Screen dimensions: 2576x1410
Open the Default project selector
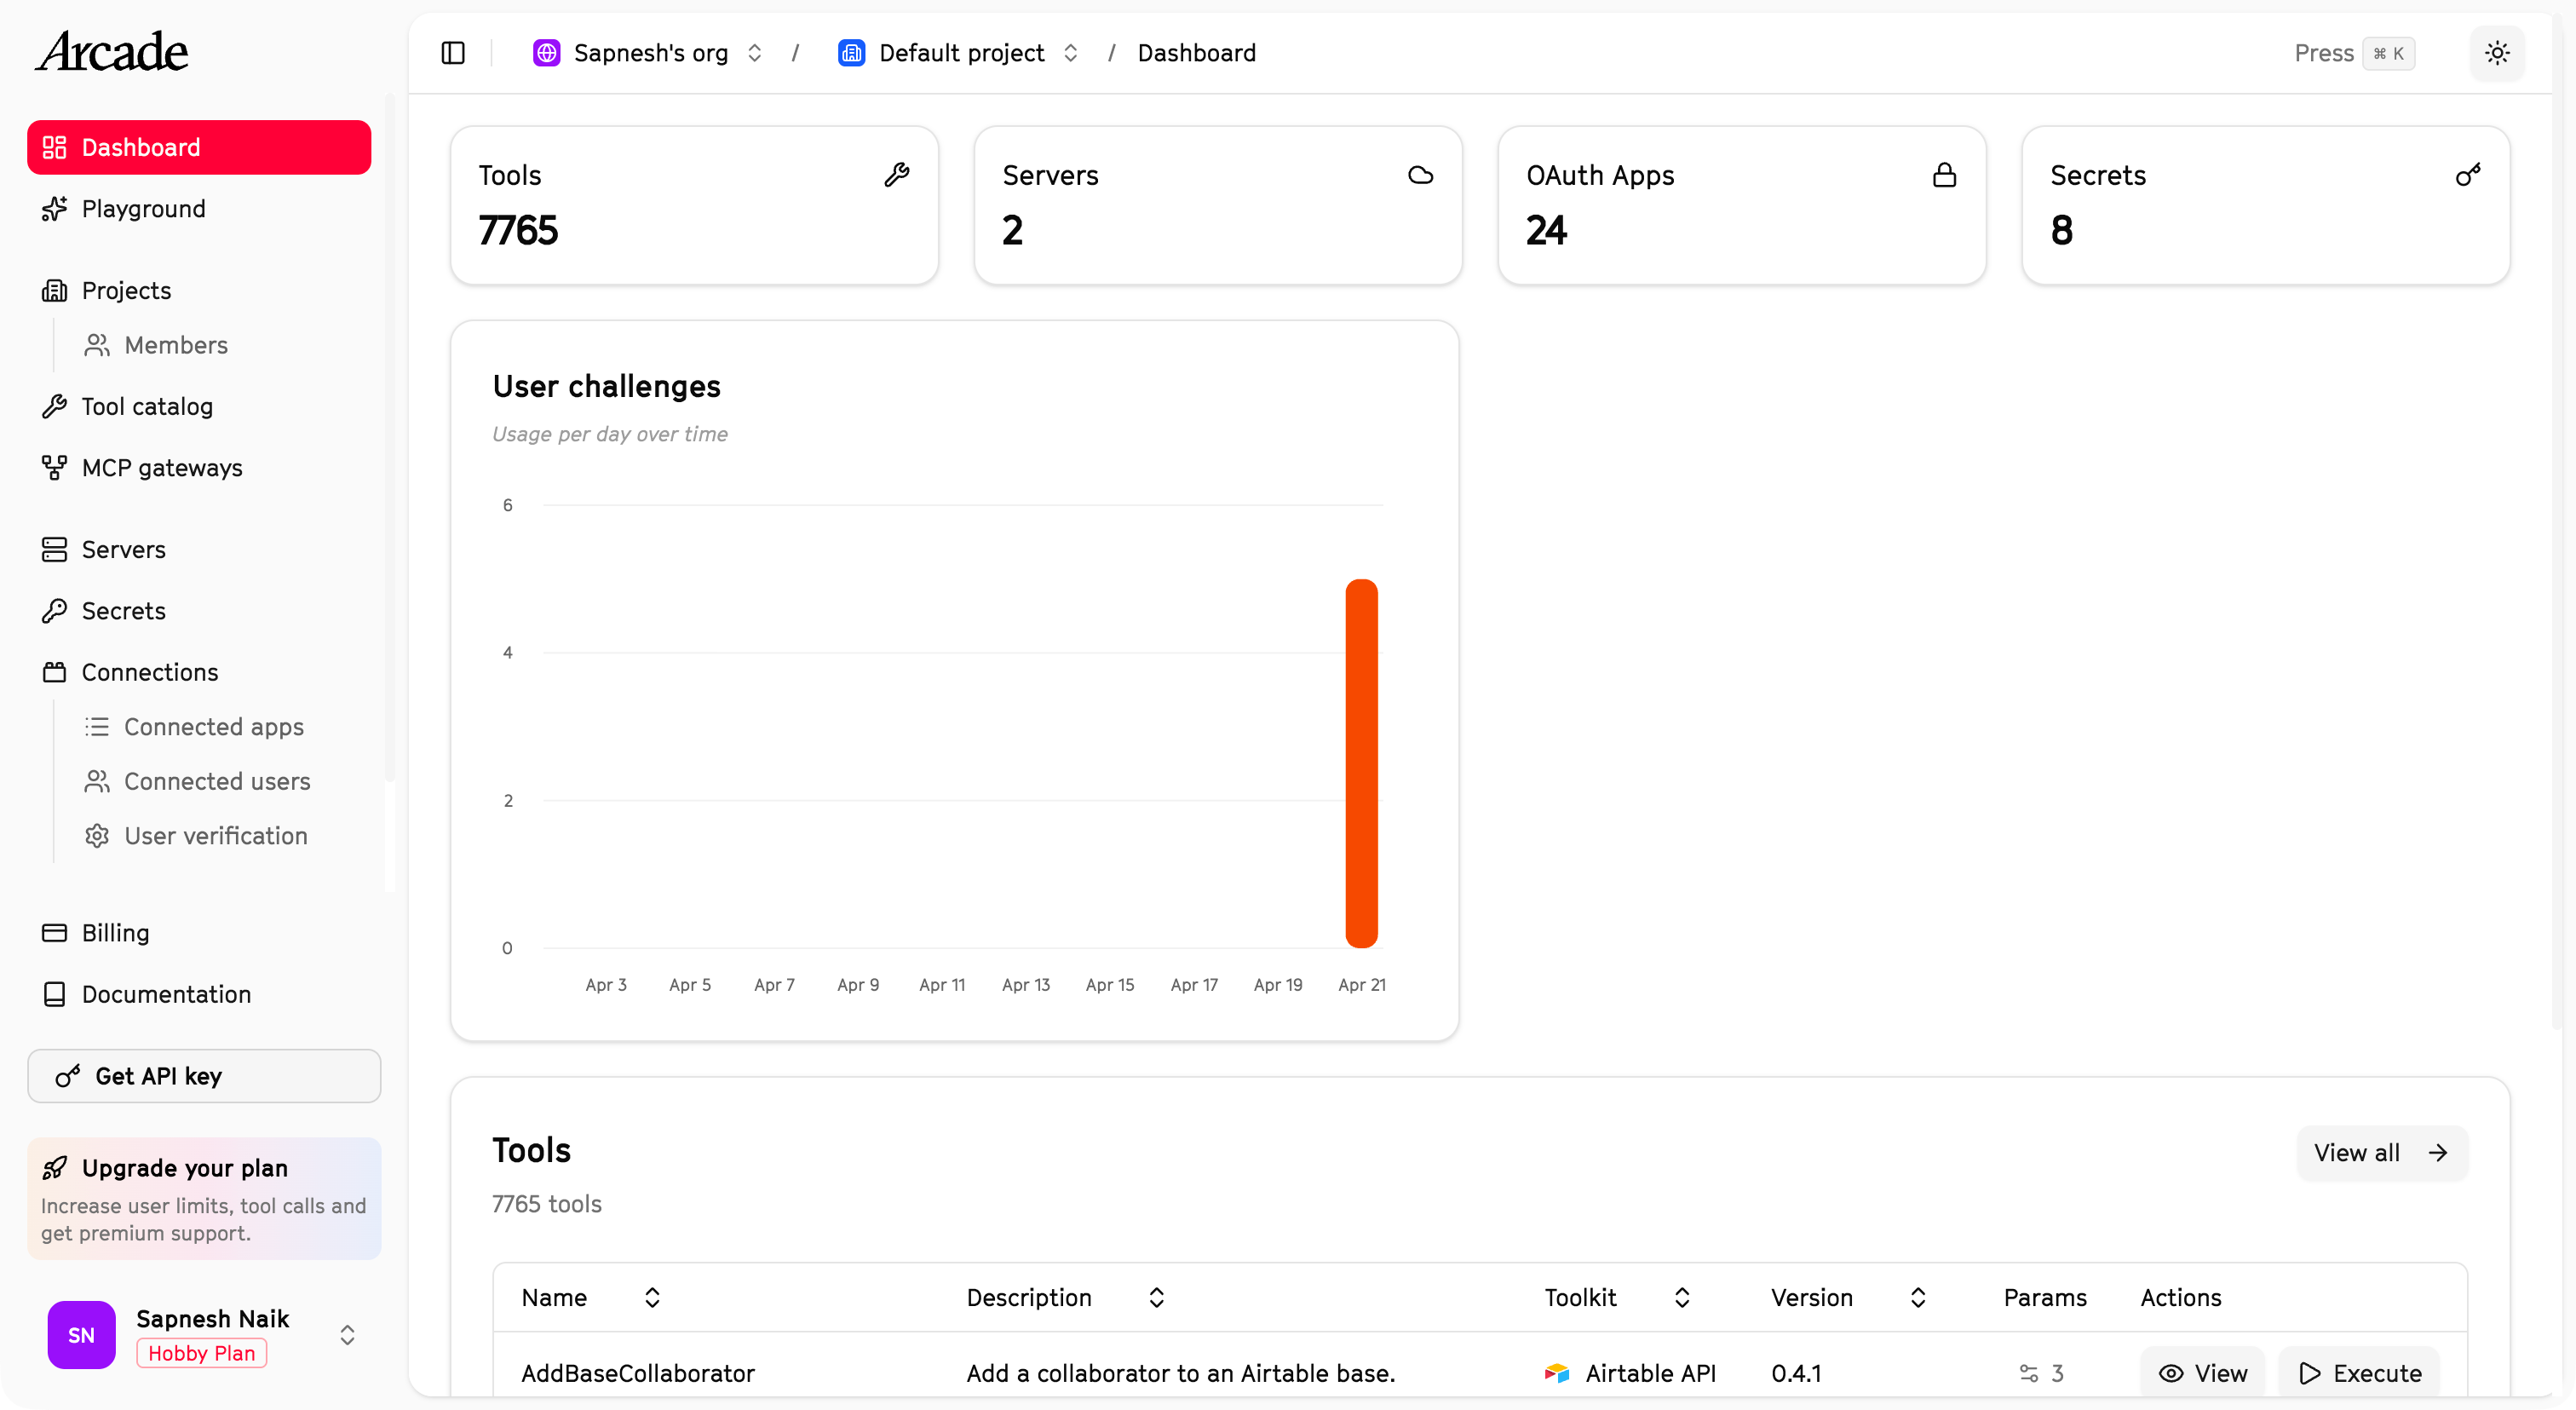960,53
